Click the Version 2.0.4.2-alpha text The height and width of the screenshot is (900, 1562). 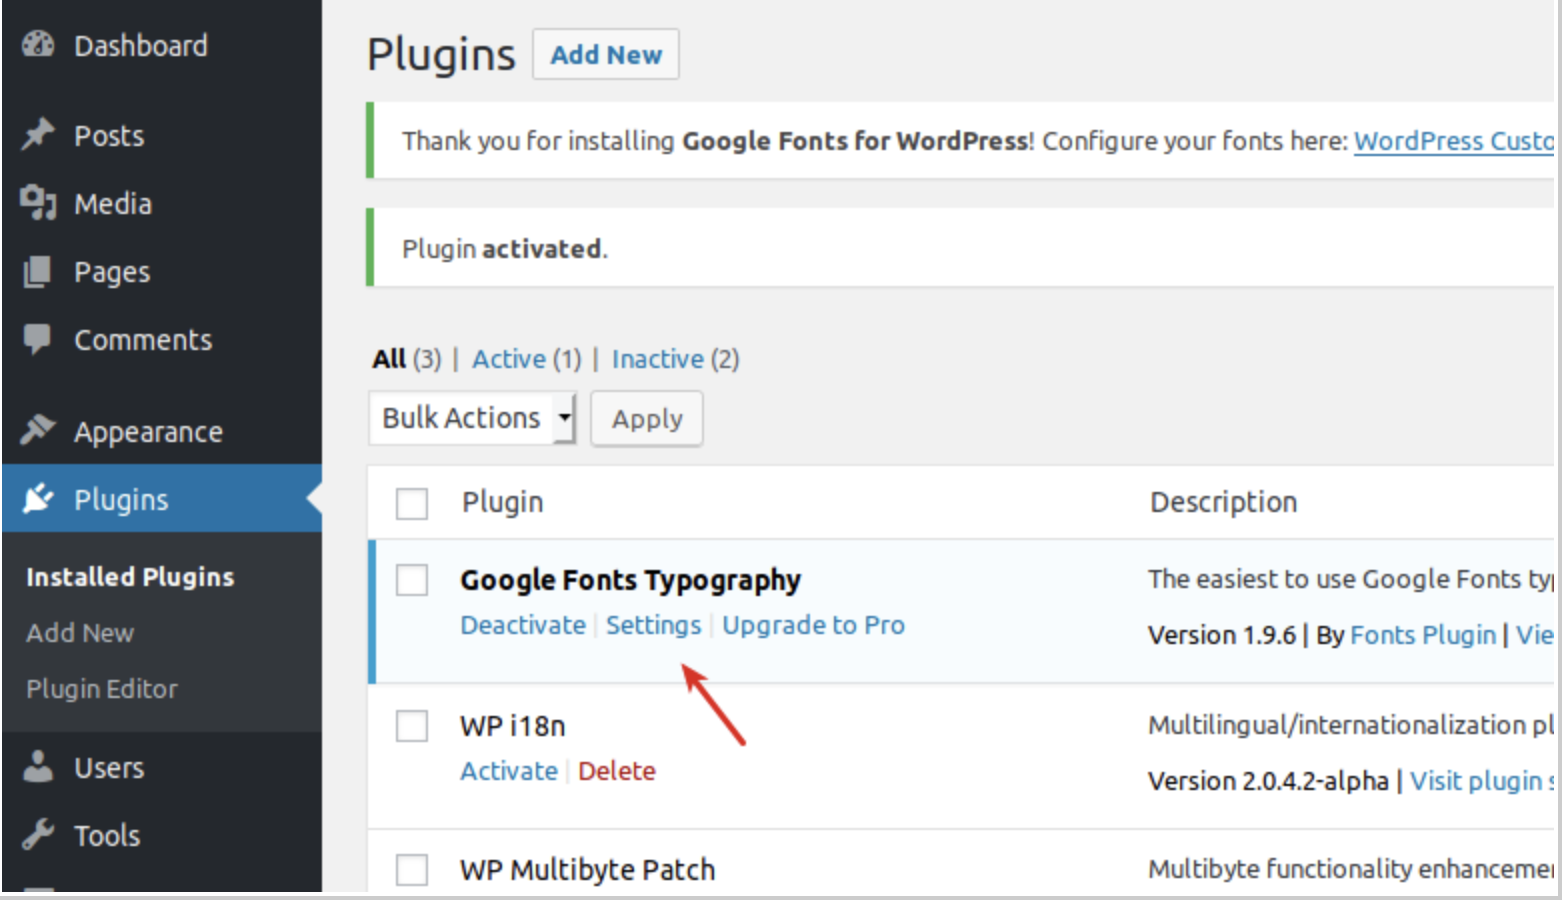pos(1268,781)
